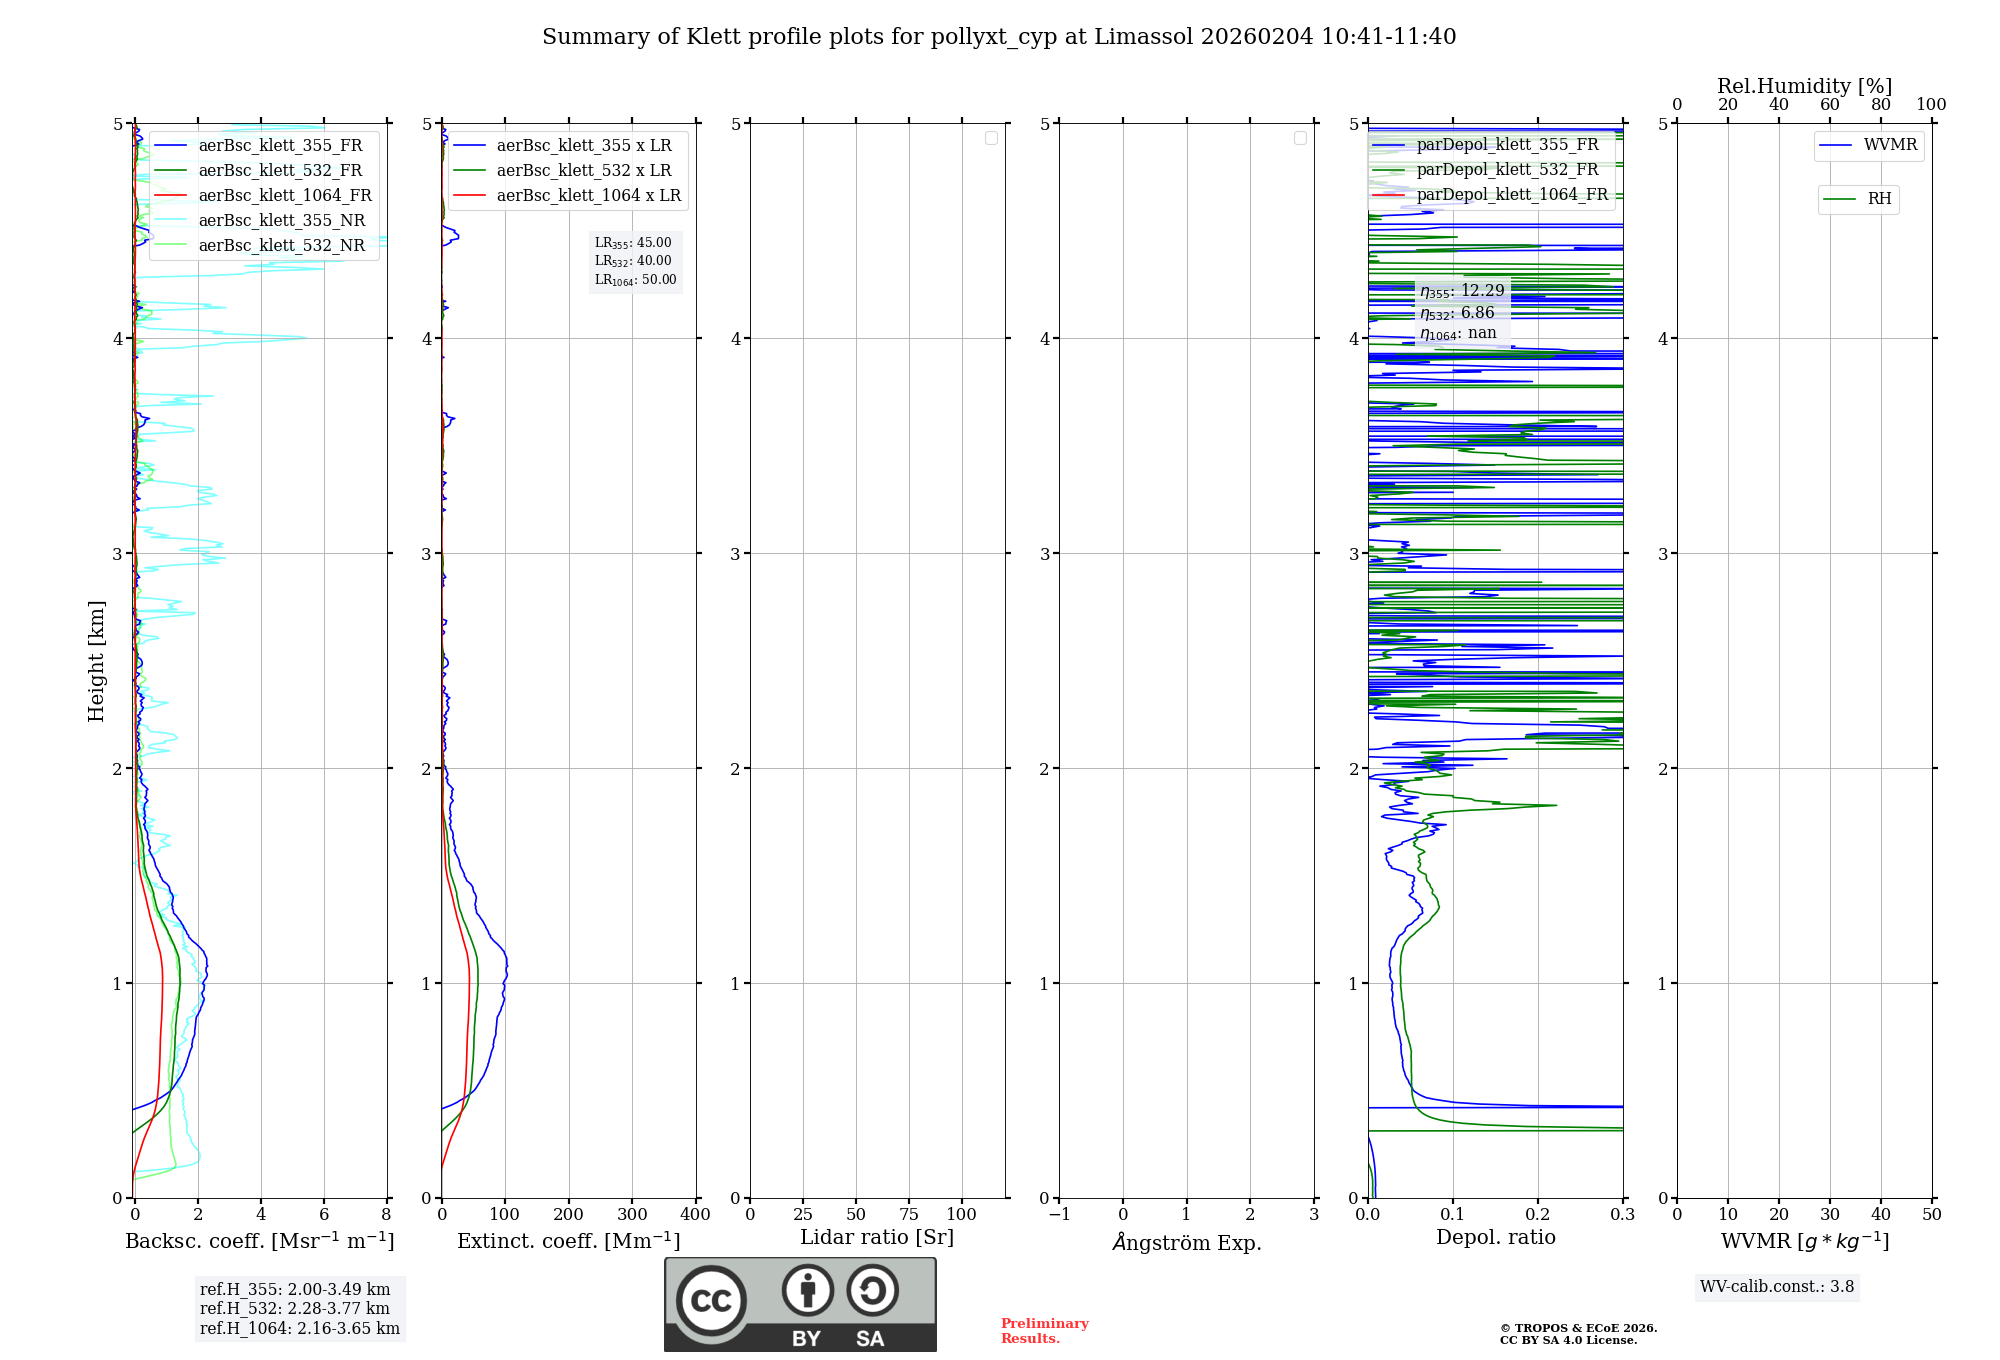
Task: Click the ref.H_532: 2.28-3.77 km text
Action: point(295,1309)
